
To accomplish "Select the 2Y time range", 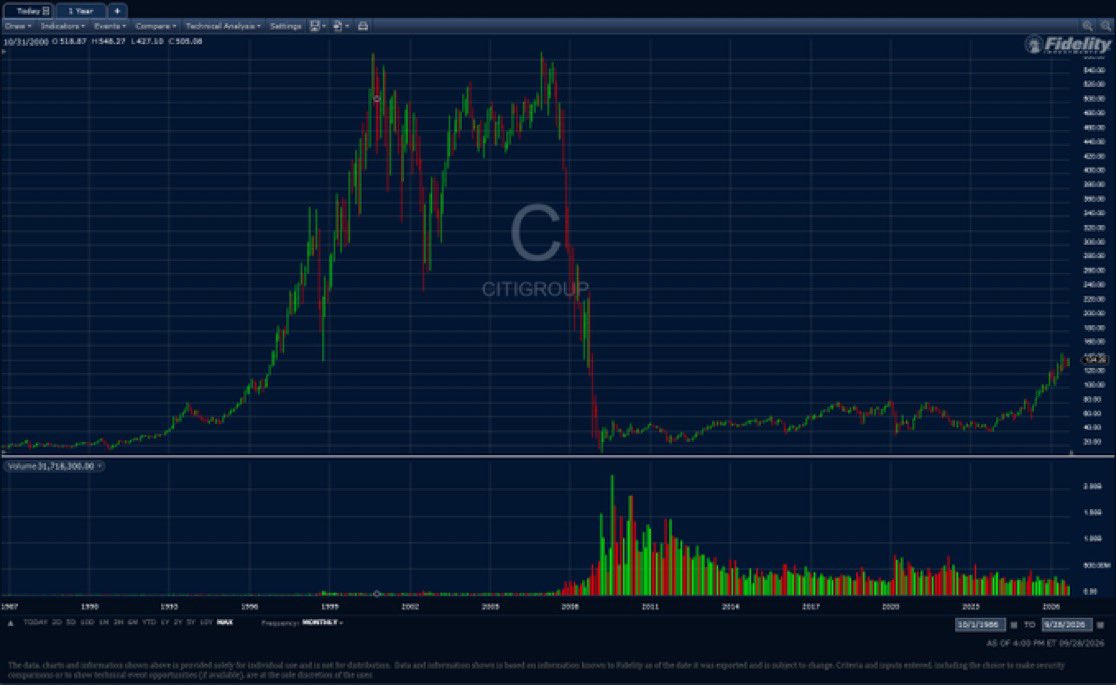I will point(177,622).
